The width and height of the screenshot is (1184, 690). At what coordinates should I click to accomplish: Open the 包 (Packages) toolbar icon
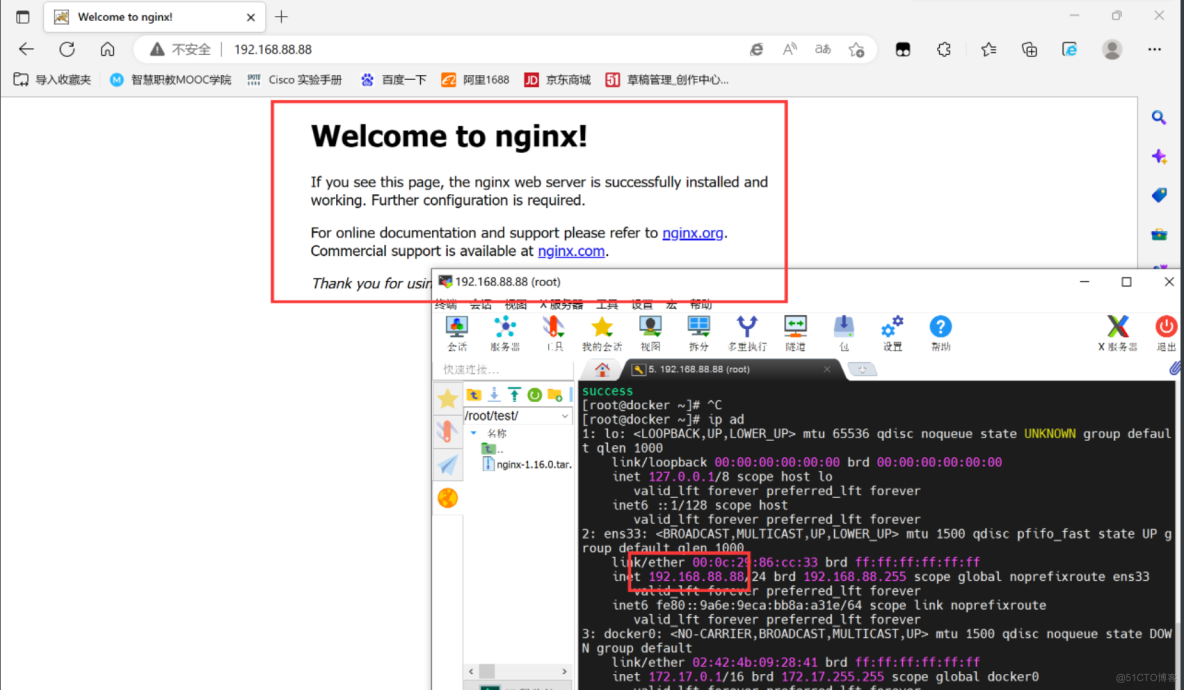(843, 333)
